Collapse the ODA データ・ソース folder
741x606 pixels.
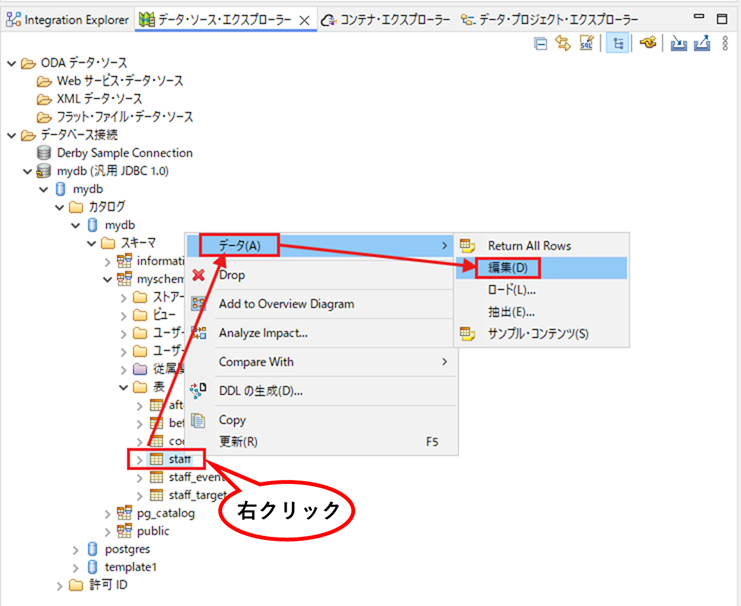tap(12, 63)
